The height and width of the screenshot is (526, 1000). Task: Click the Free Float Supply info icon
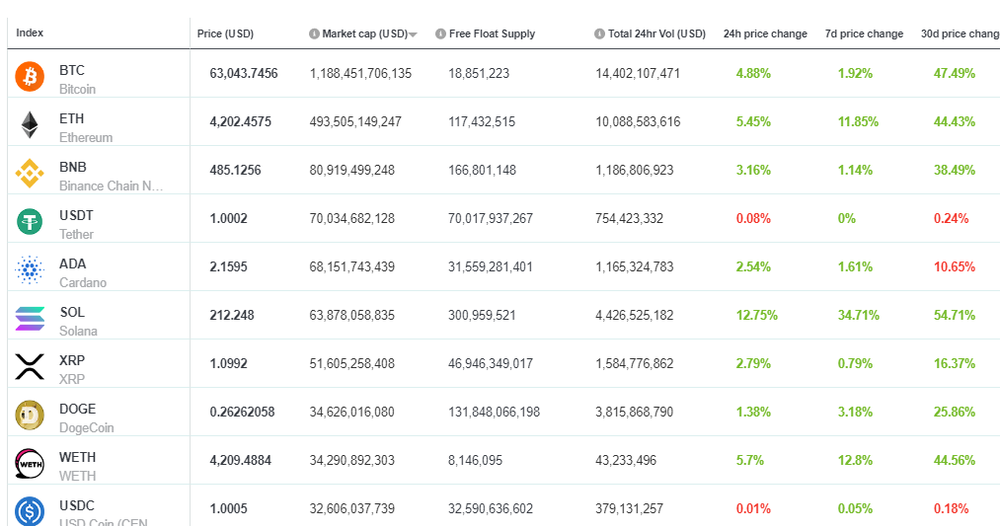click(440, 34)
